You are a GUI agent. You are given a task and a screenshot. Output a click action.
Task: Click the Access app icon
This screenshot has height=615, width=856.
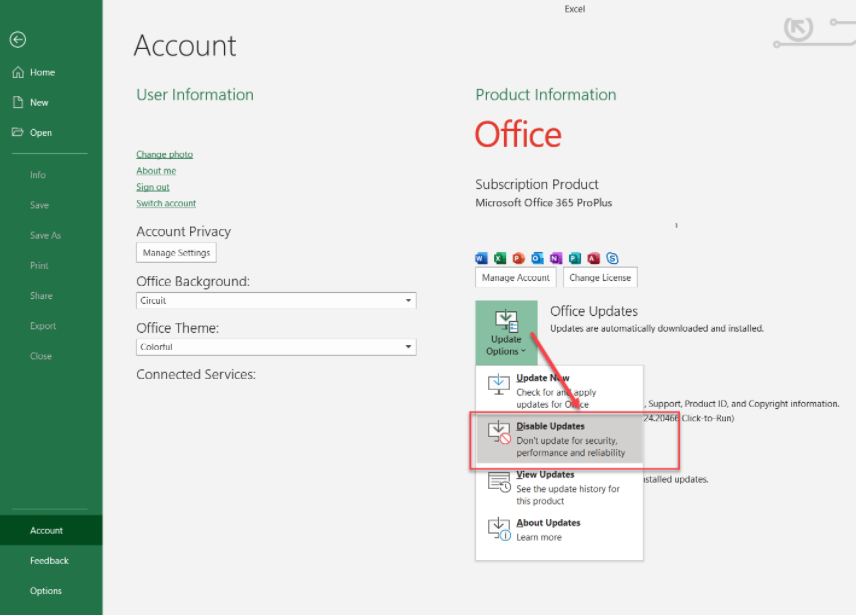593,258
